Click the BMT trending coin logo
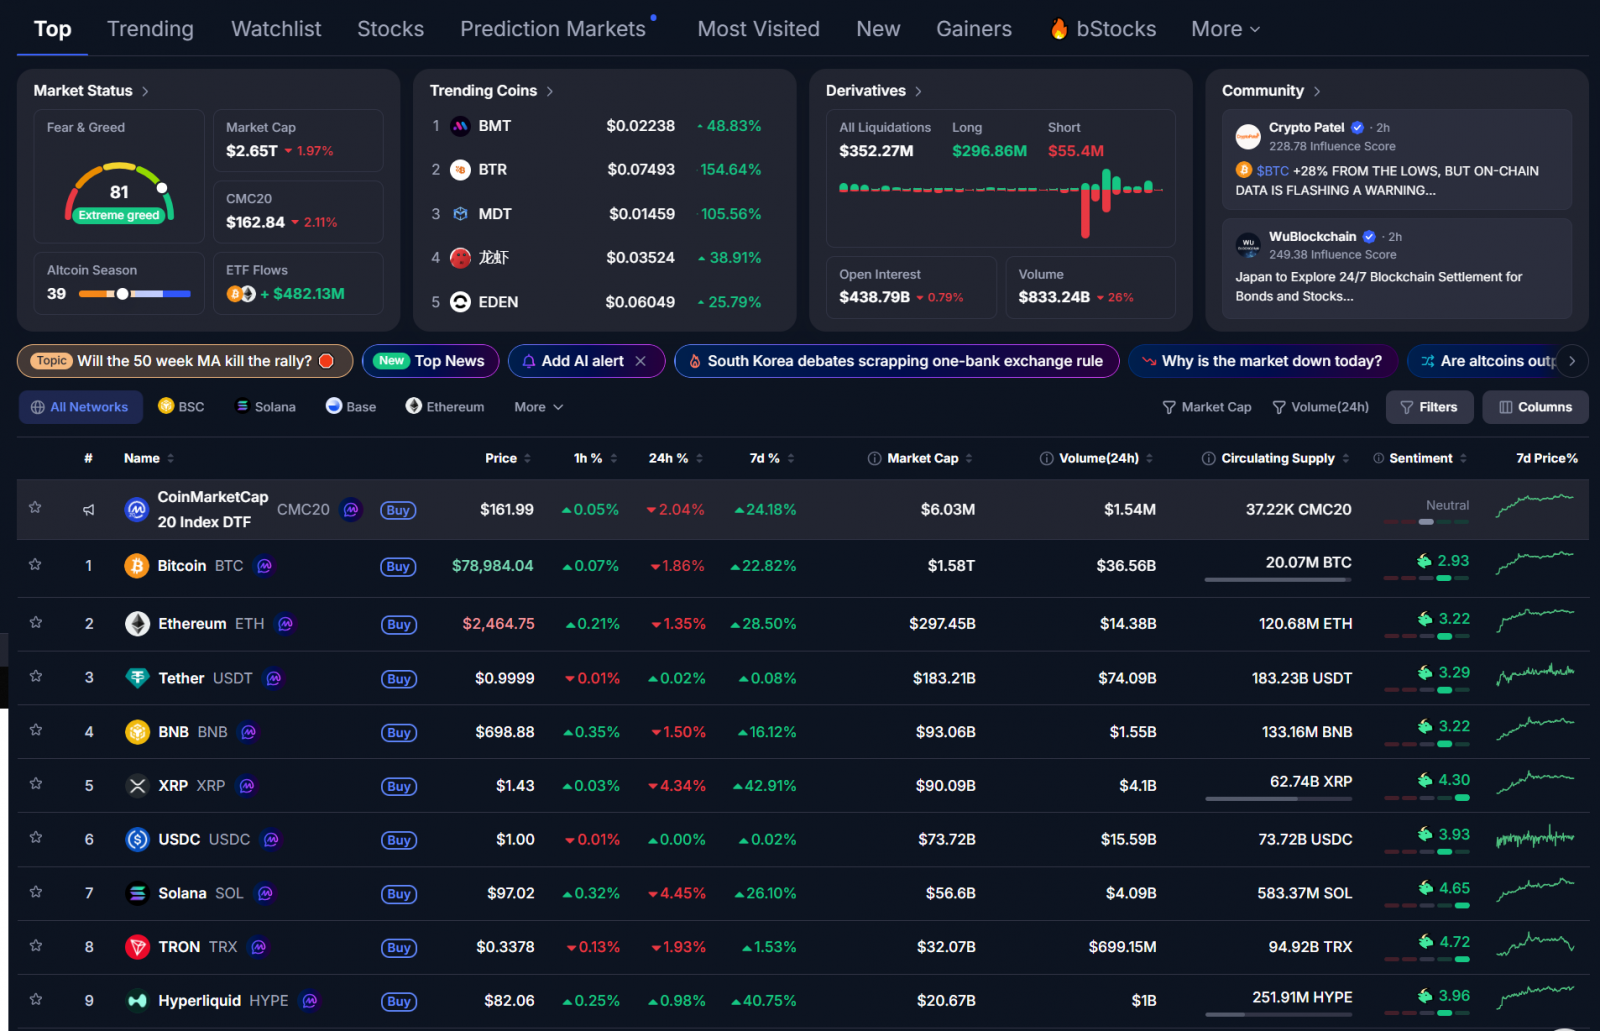Viewport: 1600px width, 1031px height. click(460, 126)
